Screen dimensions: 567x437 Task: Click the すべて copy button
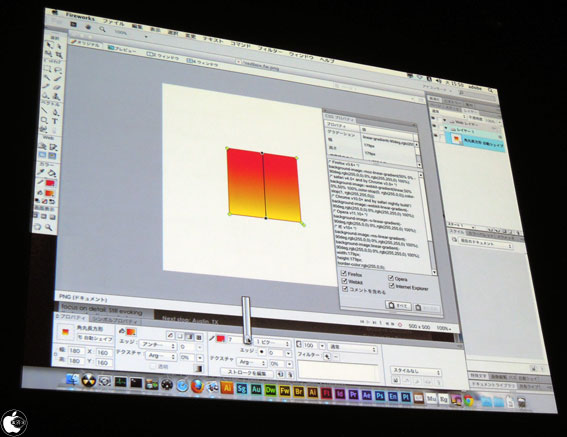coord(398,305)
